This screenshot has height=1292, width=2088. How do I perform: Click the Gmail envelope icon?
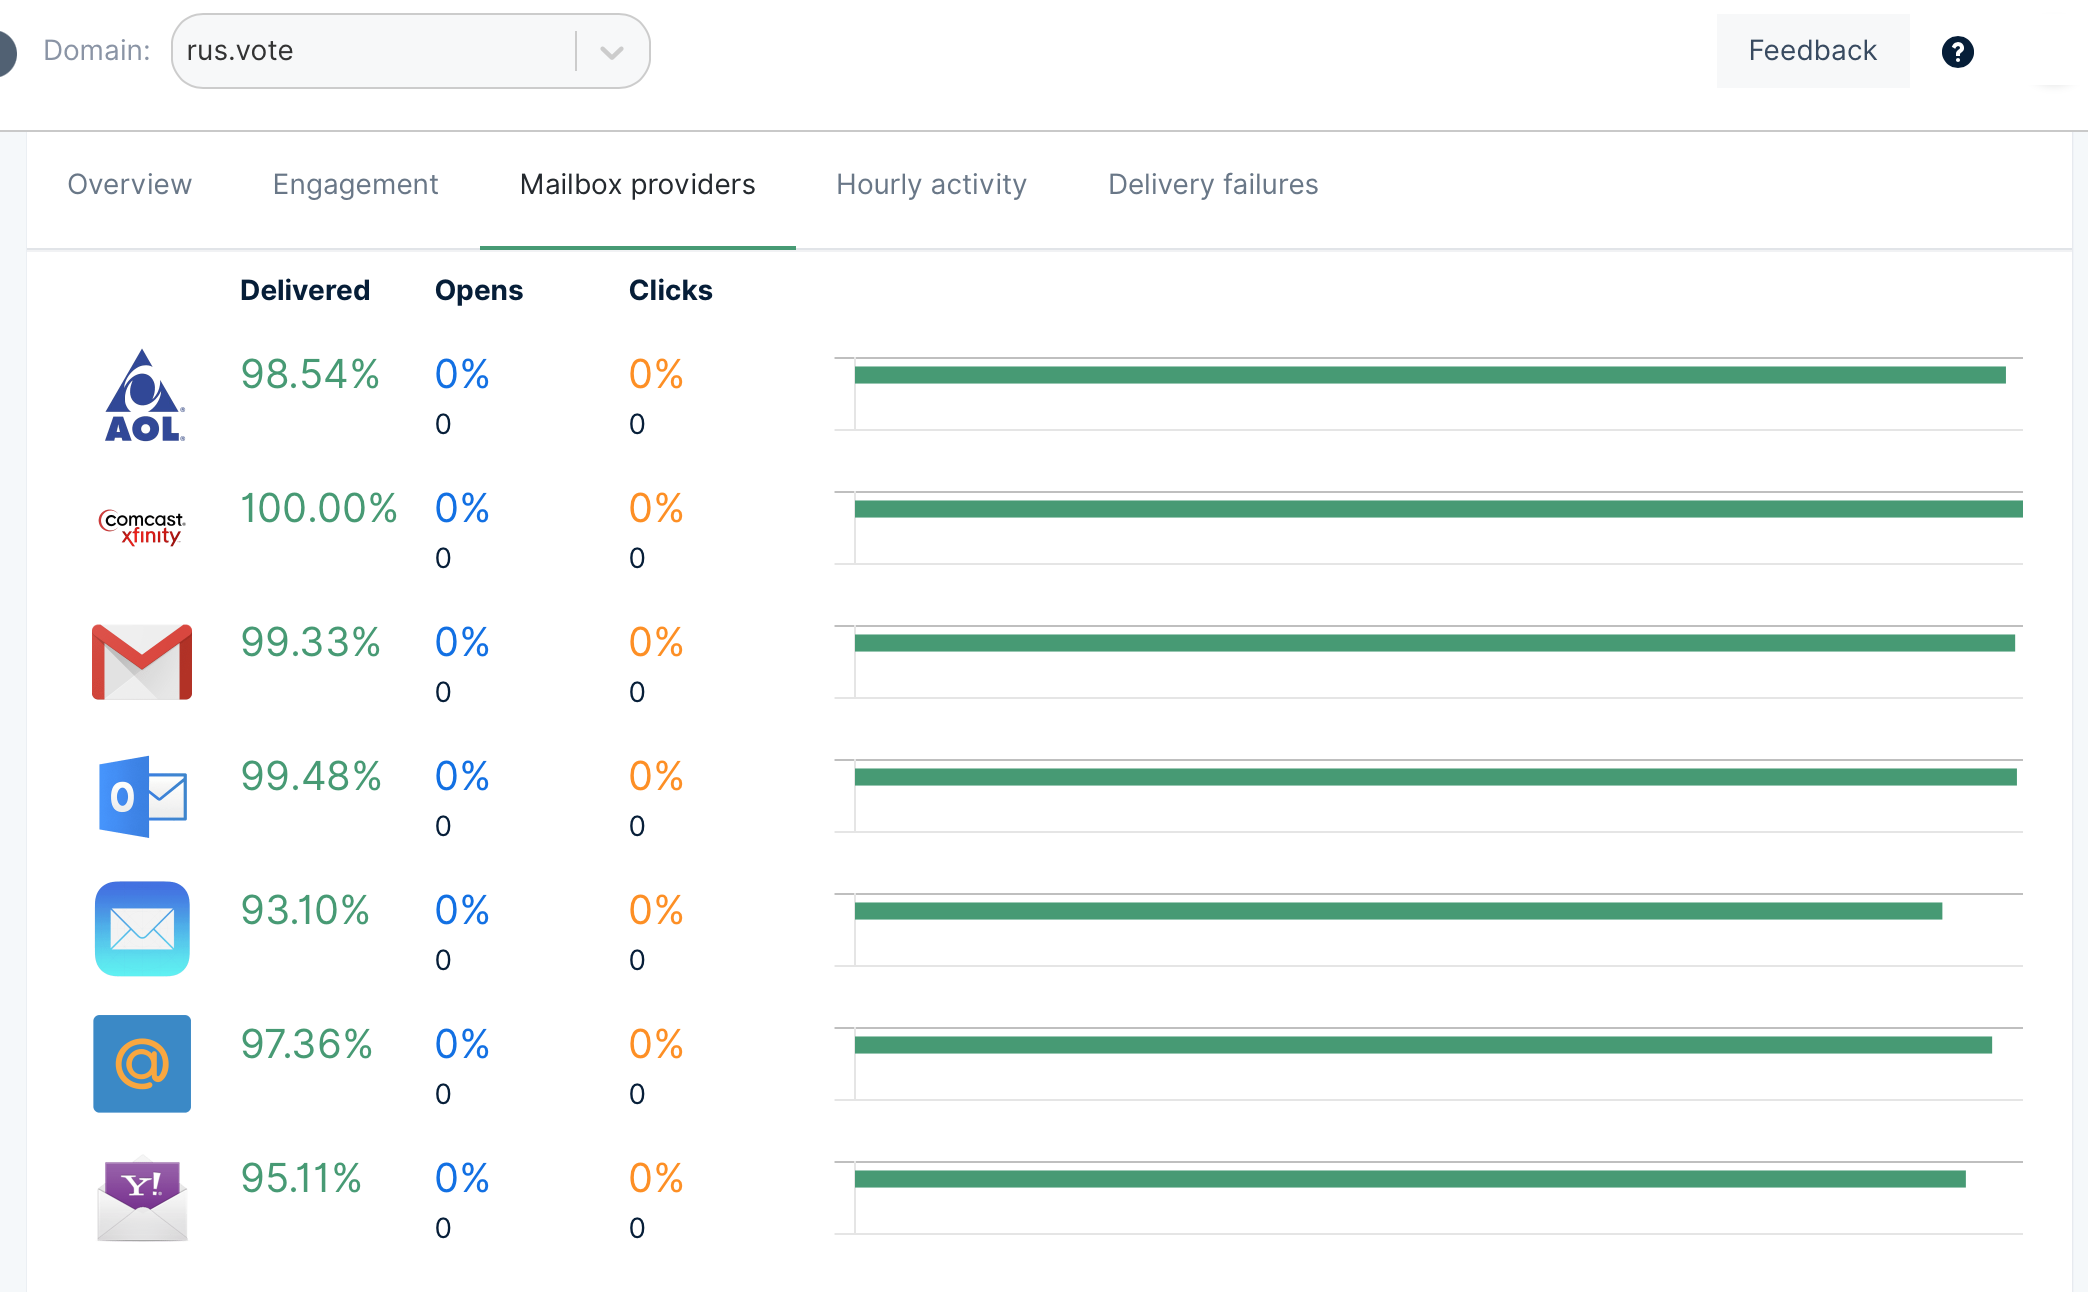coord(142,662)
